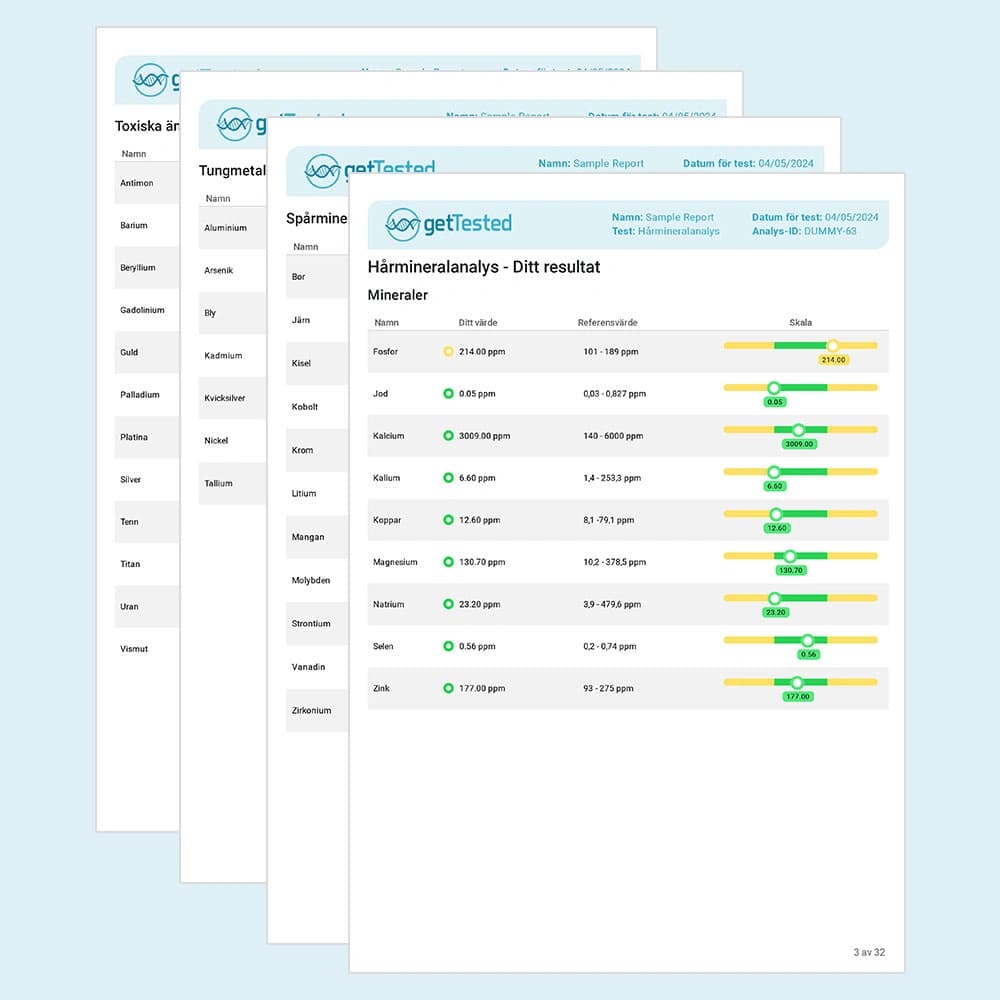The width and height of the screenshot is (1000, 1000).
Task: Click the green status dot for Koppar
Action: coord(448,520)
